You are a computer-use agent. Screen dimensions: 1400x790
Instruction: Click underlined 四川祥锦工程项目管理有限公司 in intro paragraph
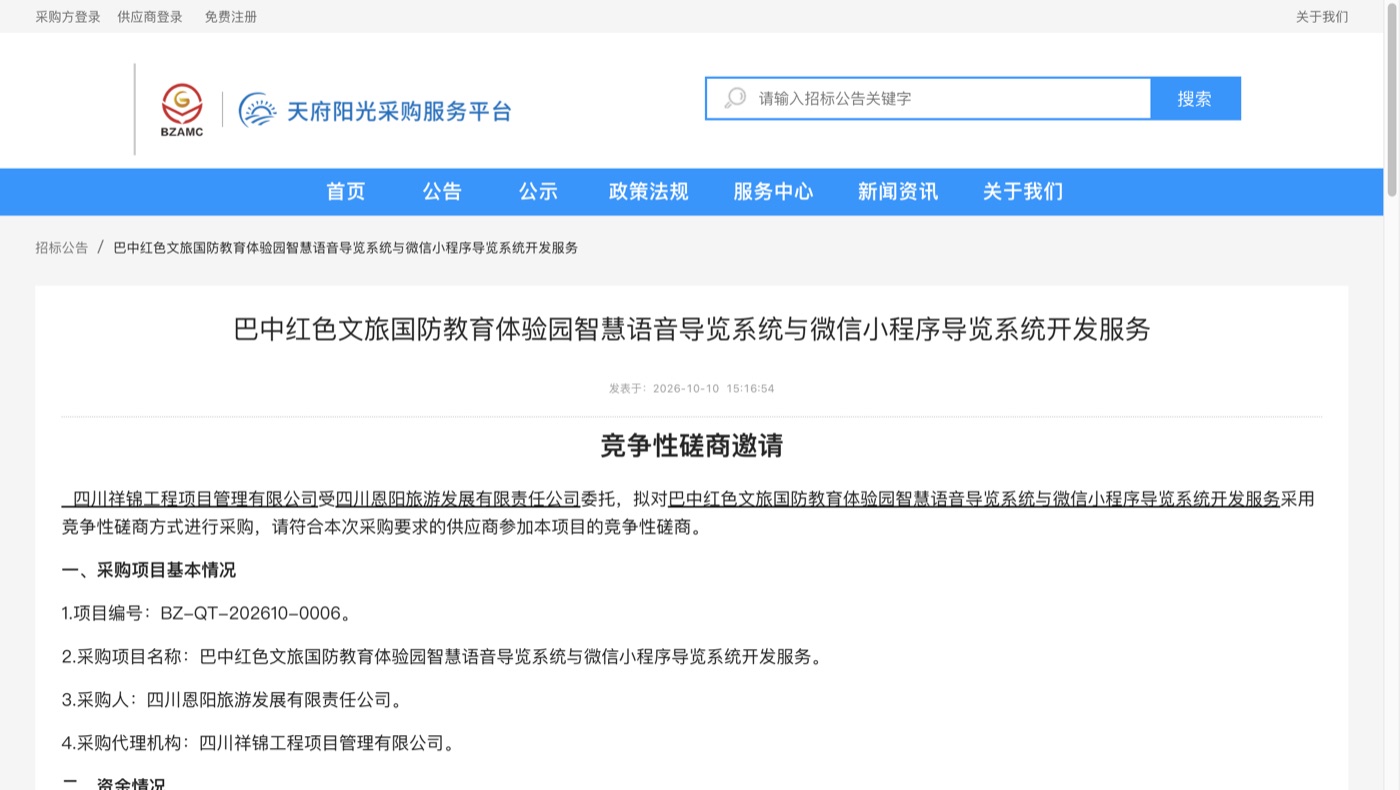pyautogui.click(x=196, y=498)
